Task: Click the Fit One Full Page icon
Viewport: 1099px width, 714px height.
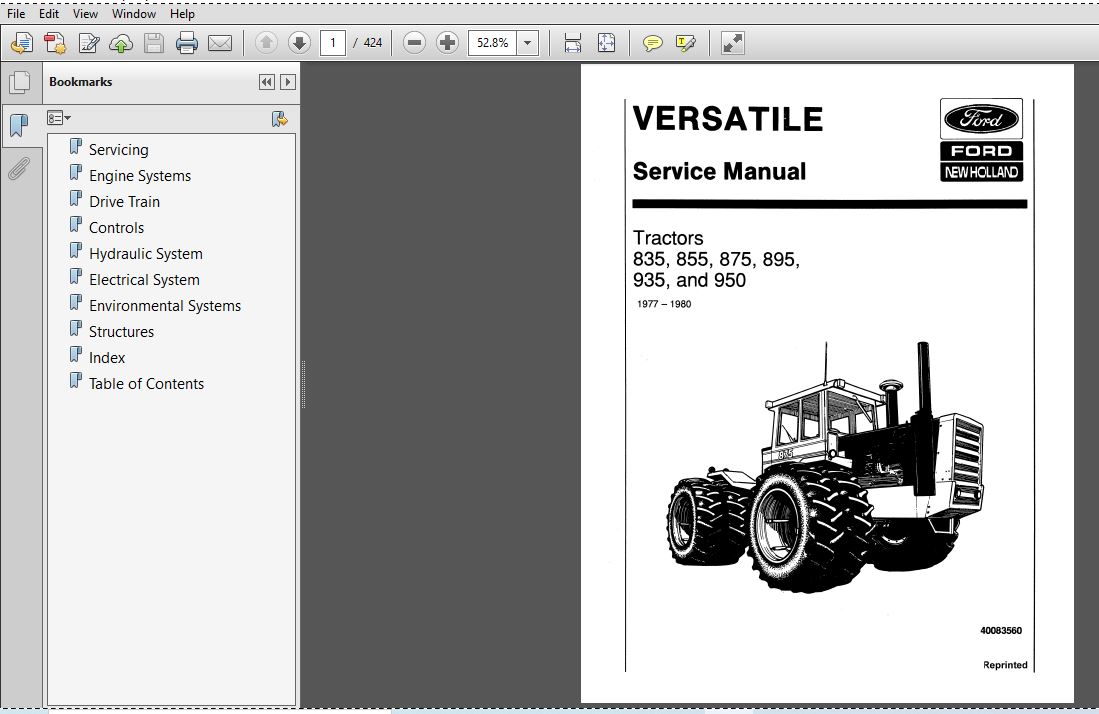Action: tap(606, 43)
